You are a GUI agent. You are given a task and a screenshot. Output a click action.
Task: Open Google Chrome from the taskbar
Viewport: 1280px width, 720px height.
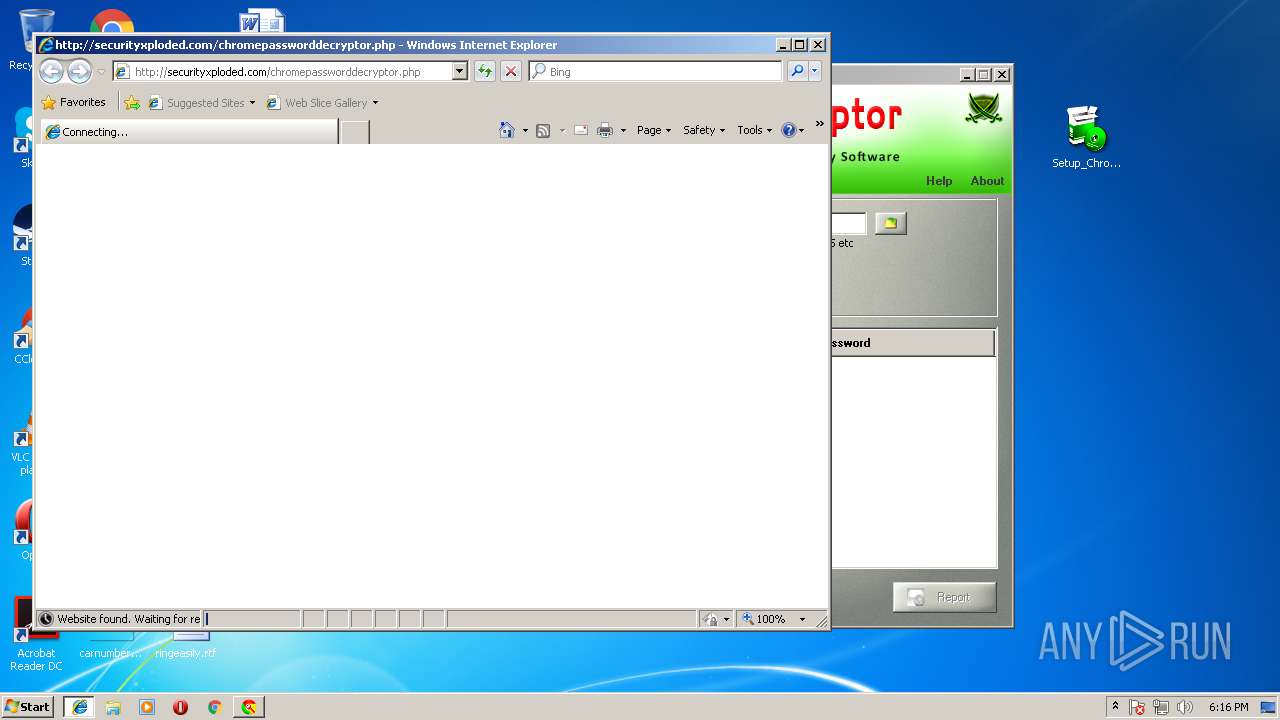pyautogui.click(x=214, y=707)
